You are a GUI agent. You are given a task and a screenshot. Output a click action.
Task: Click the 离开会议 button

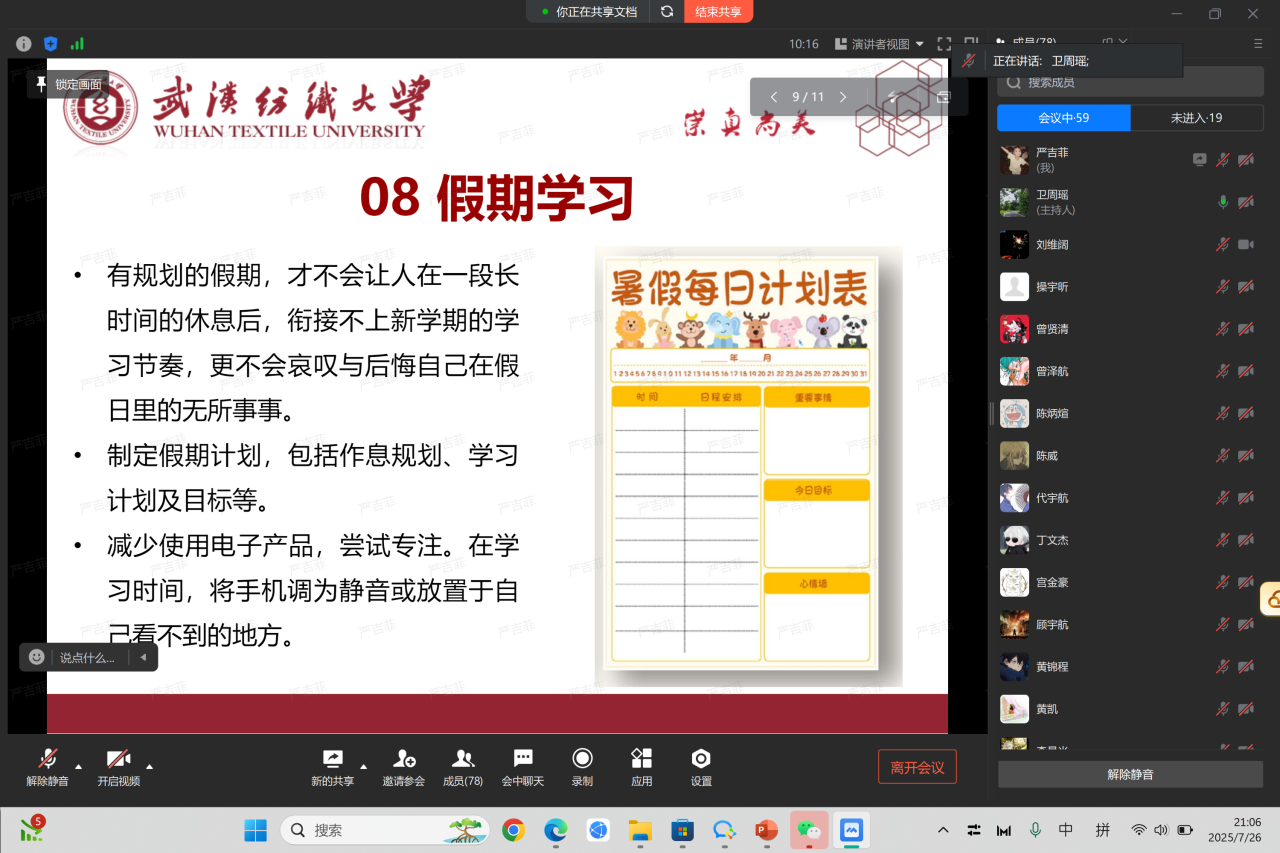tap(917, 767)
